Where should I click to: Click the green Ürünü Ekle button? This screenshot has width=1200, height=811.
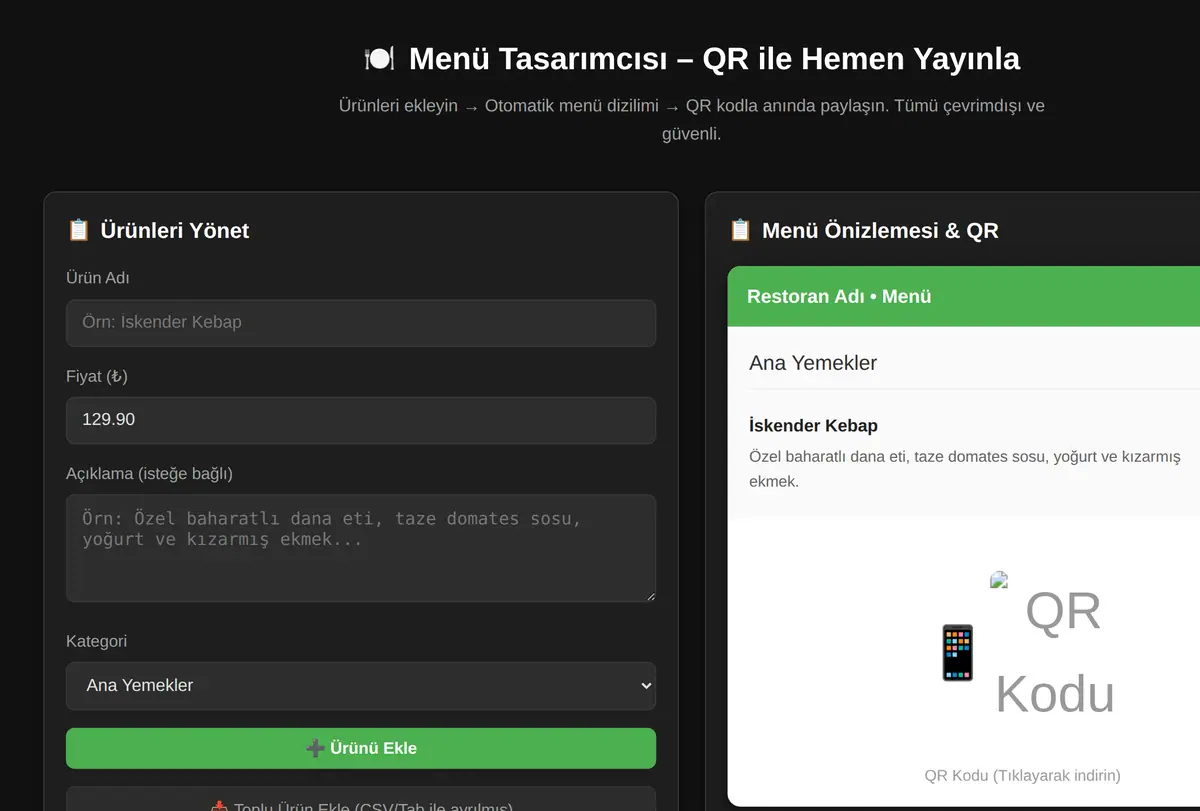pyautogui.click(x=361, y=748)
